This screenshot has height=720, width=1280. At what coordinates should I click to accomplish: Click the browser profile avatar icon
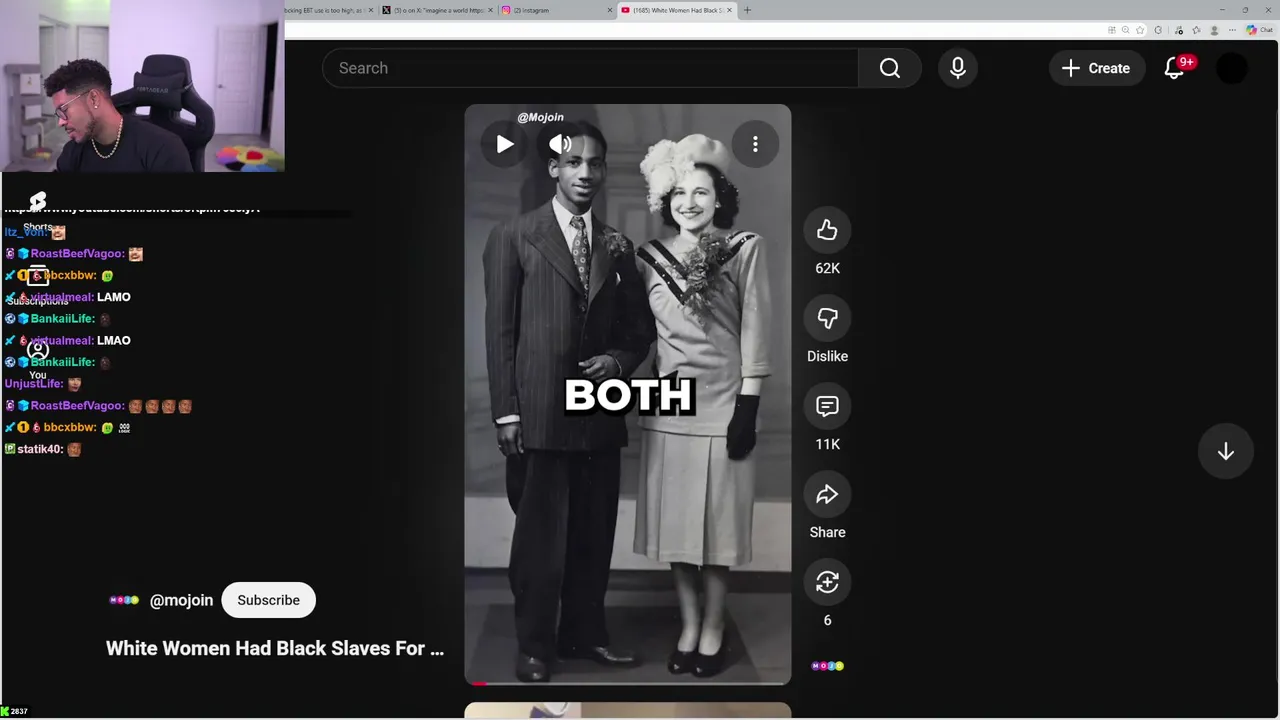click(1214, 30)
